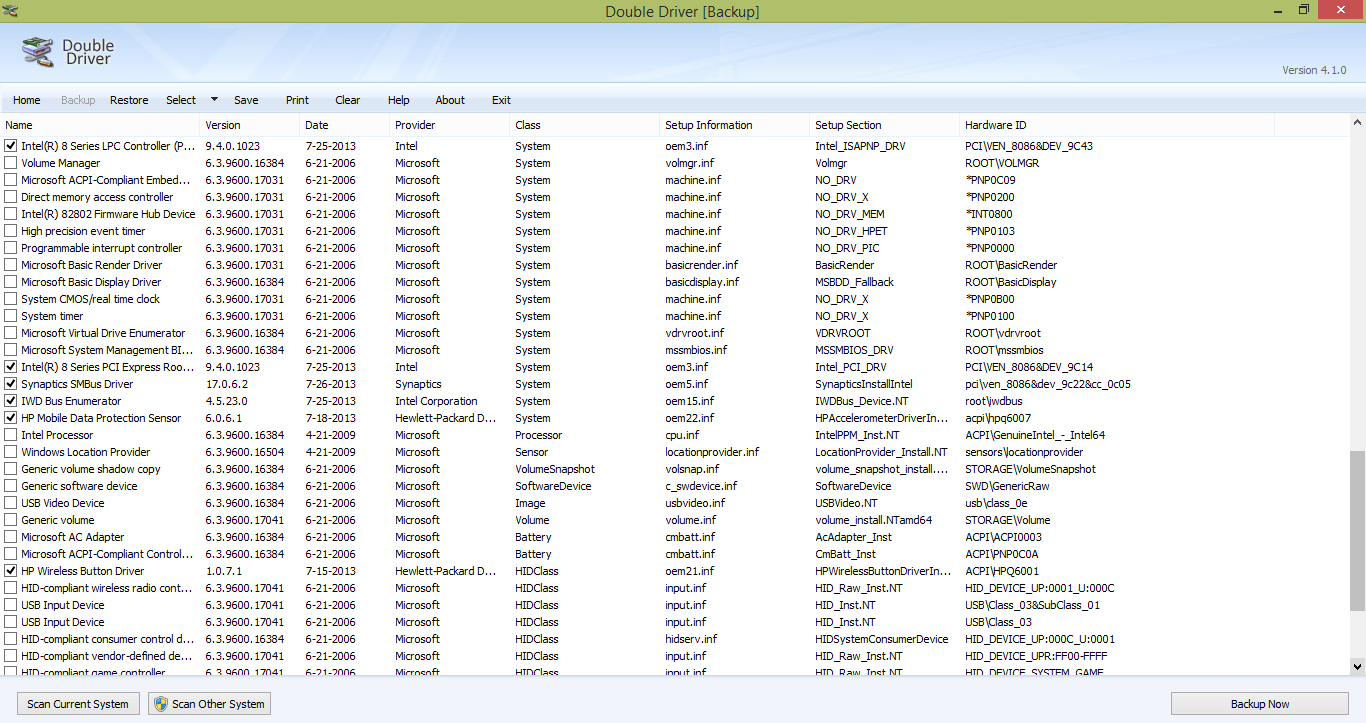1366x723 pixels.
Task: Click the locationprovider.inf cell
Action: (x=712, y=452)
